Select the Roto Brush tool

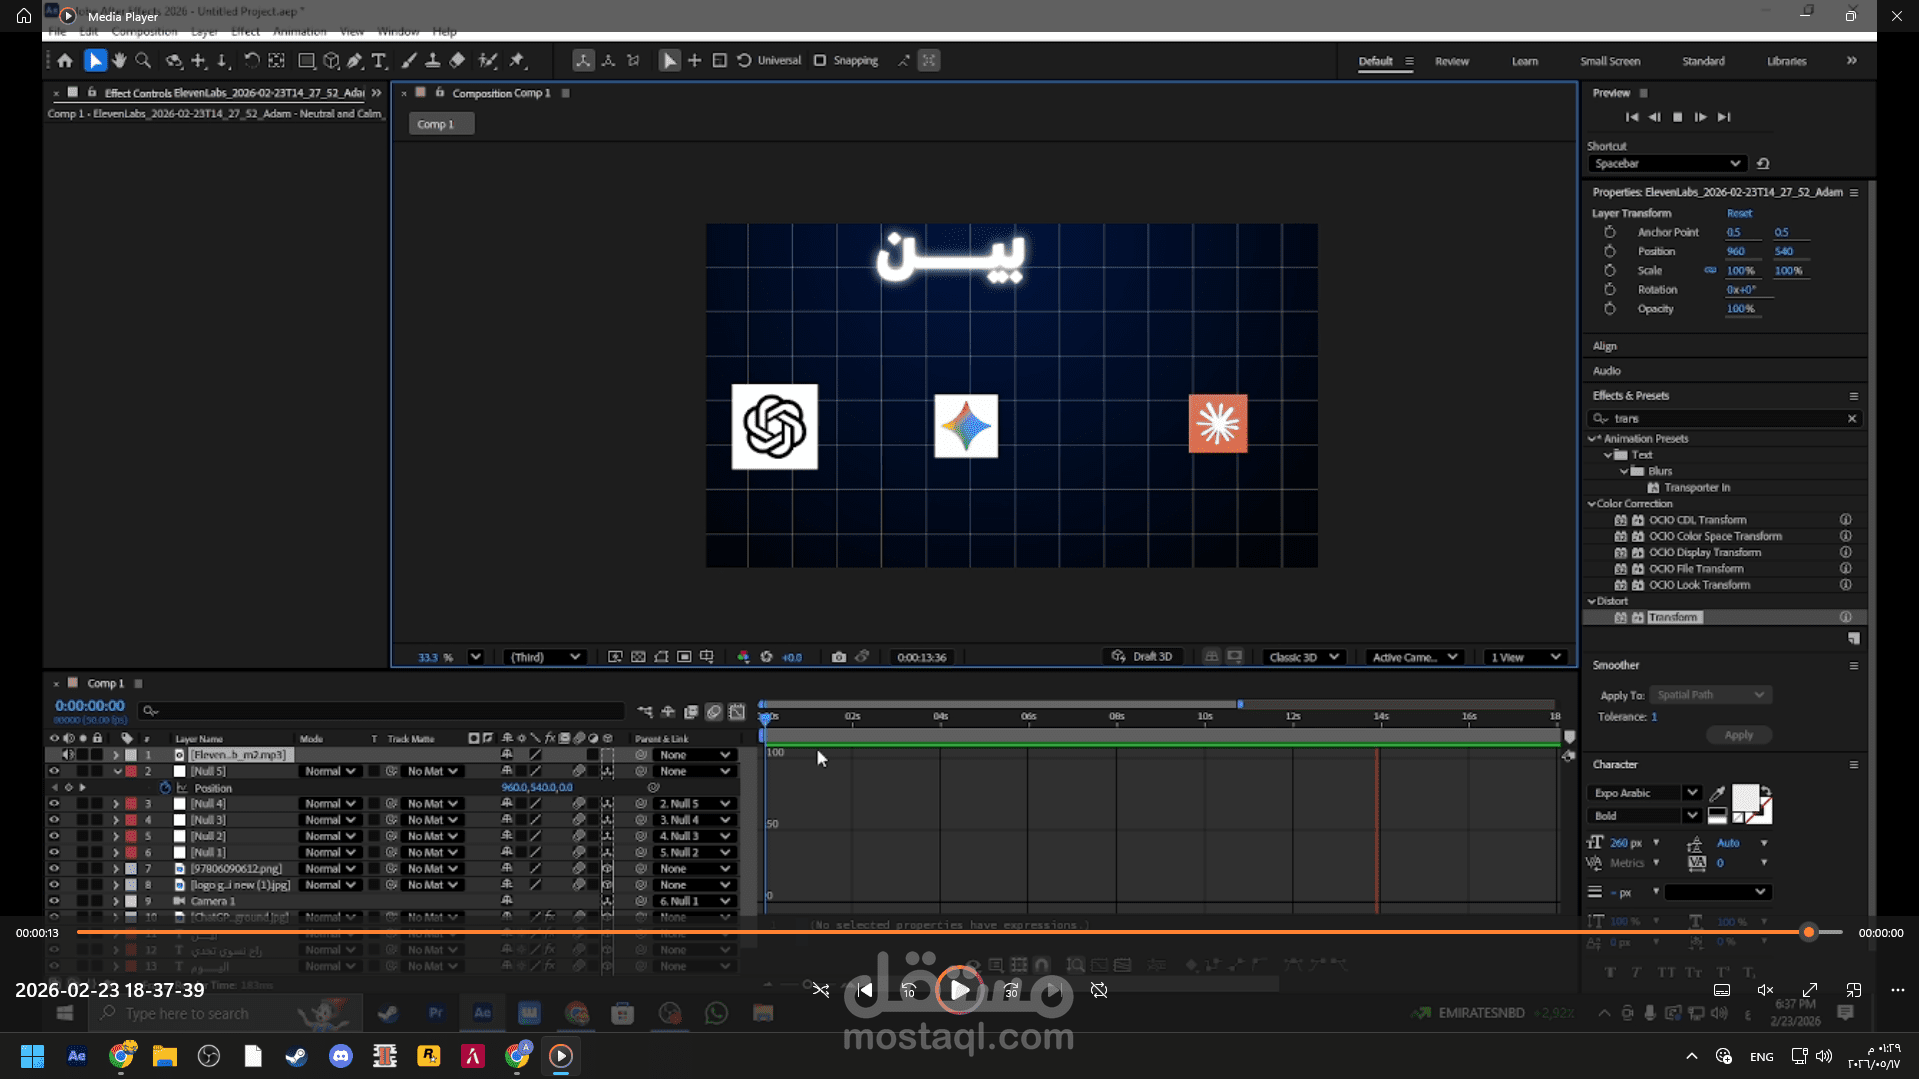click(488, 61)
